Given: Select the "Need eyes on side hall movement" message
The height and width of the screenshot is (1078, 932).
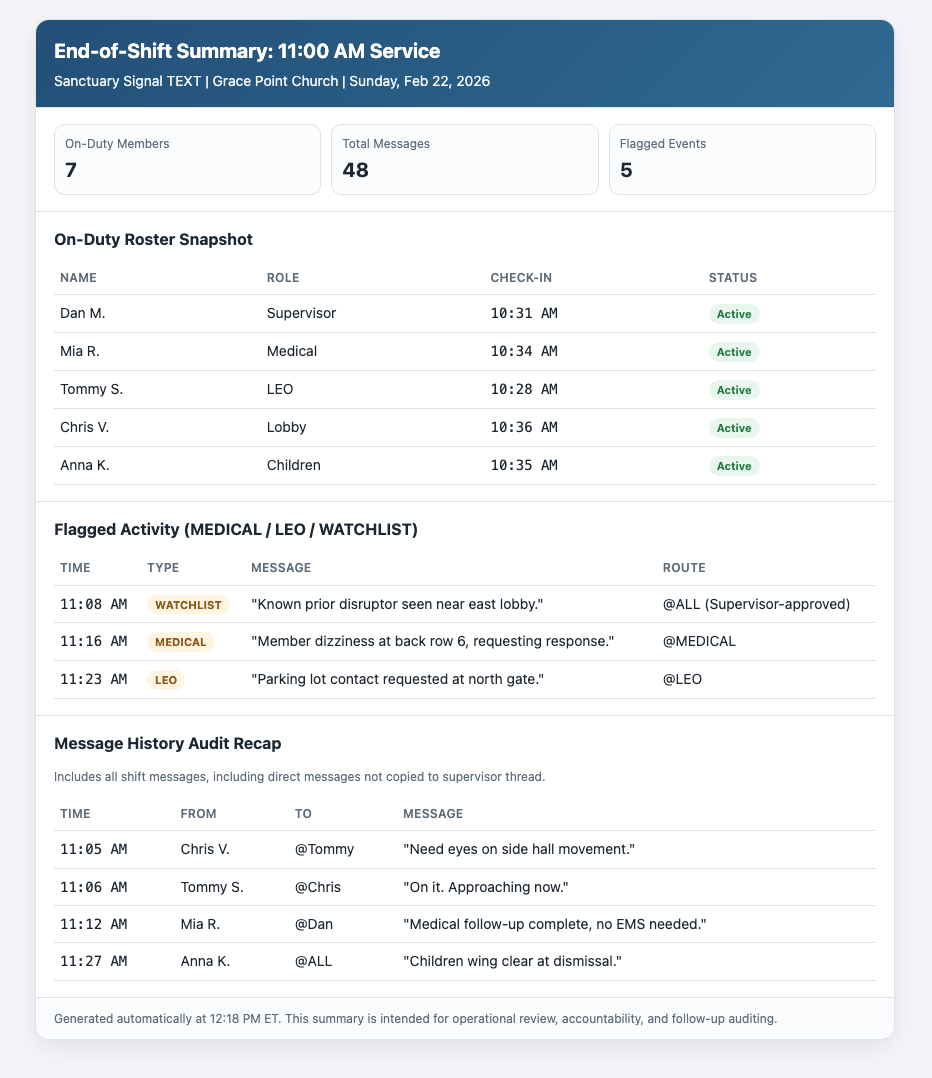Looking at the screenshot, I should coord(519,849).
